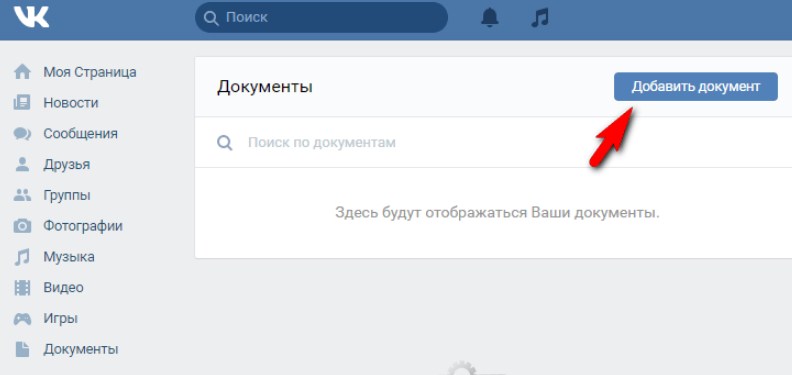Click the gamepad icon beside Игры
Screen dimensions: 792x375
[22, 319]
